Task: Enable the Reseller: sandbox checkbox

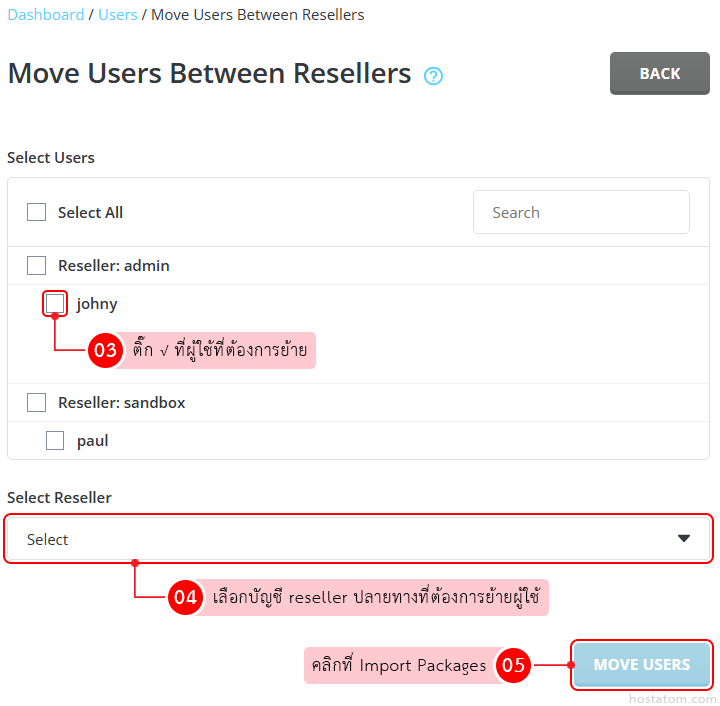Action: (37, 403)
